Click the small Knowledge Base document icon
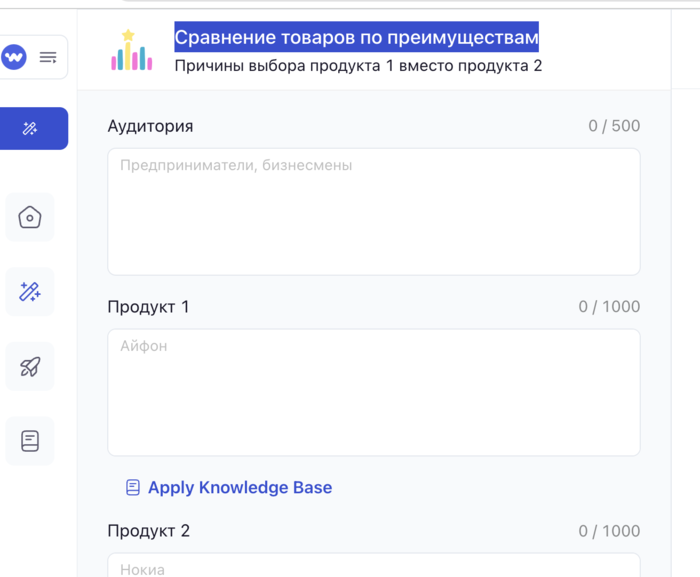Viewport: 700px width, 577px height. pyautogui.click(x=133, y=488)
